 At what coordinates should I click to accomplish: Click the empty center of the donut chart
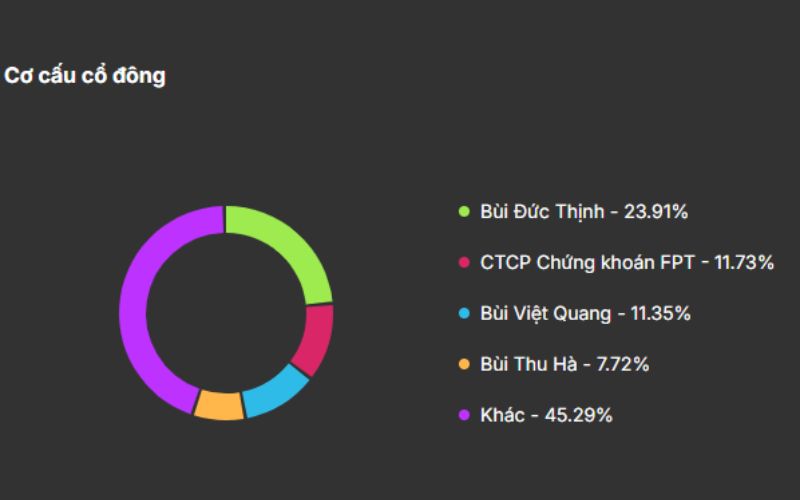point(226,313)
